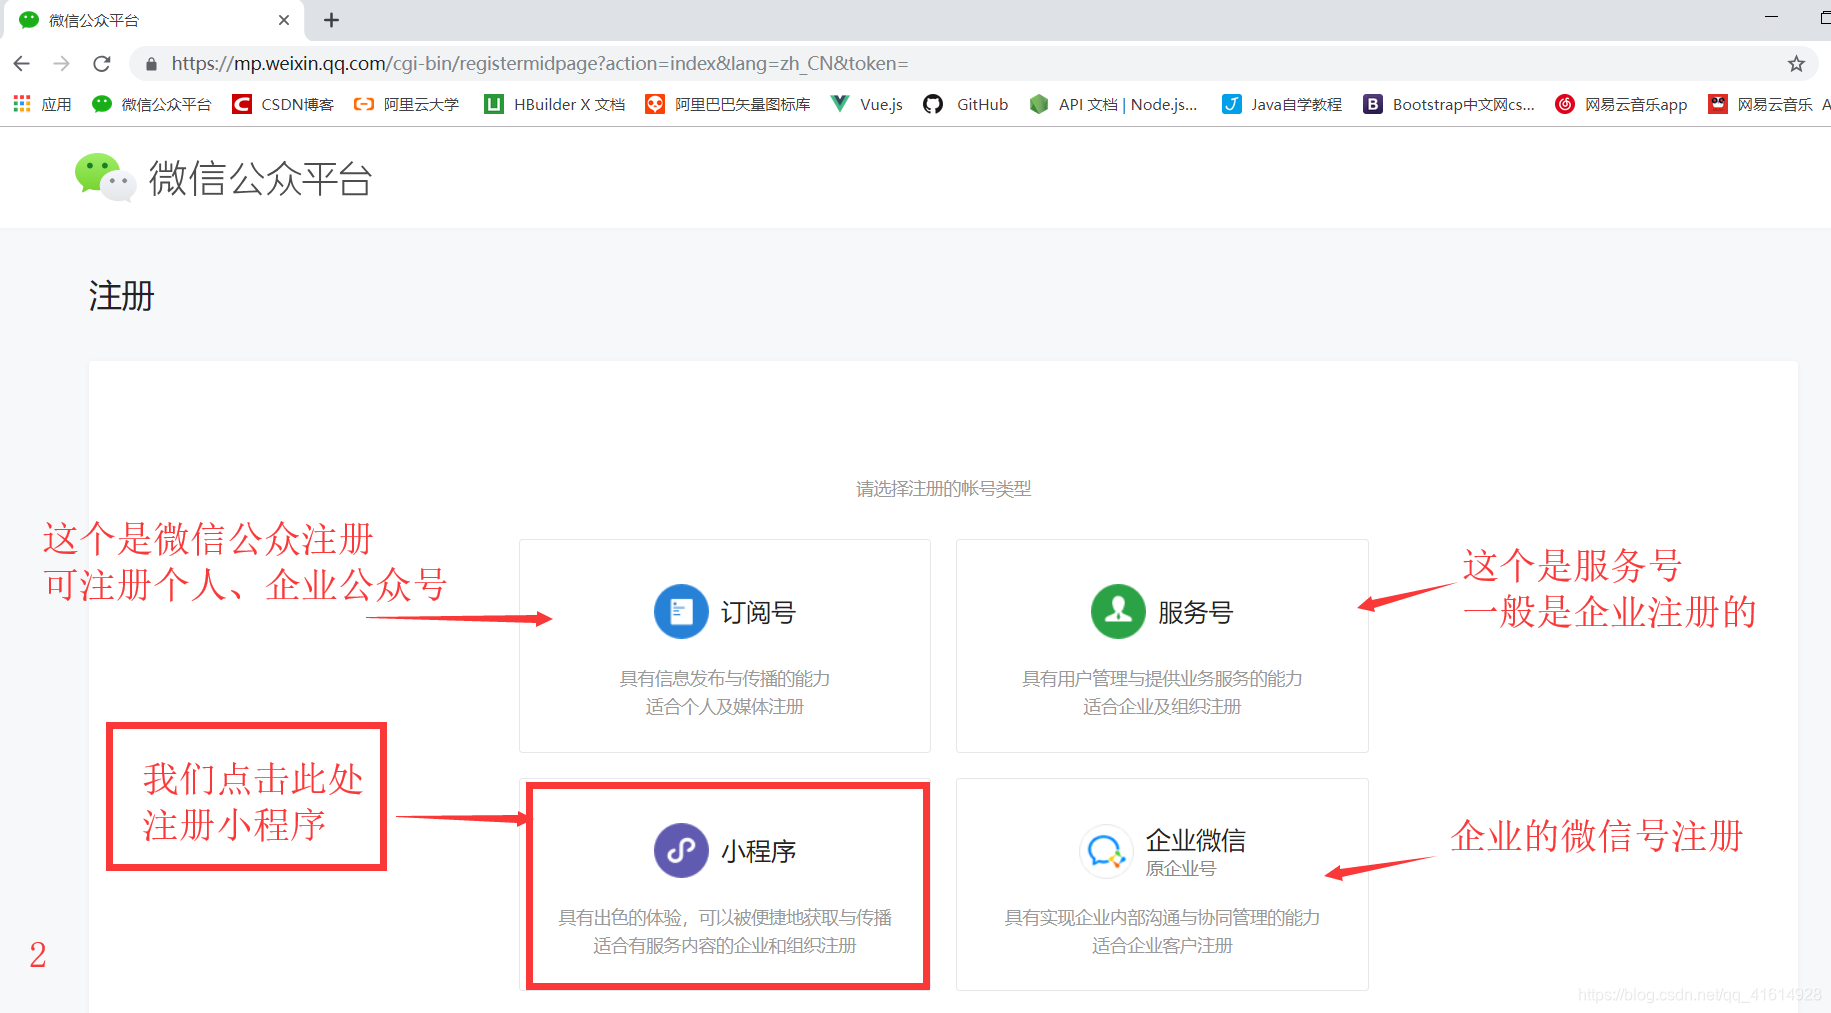Click the browser forward arrow
The height and width of the screenshot is (1013, 1831).
[62, 64]
